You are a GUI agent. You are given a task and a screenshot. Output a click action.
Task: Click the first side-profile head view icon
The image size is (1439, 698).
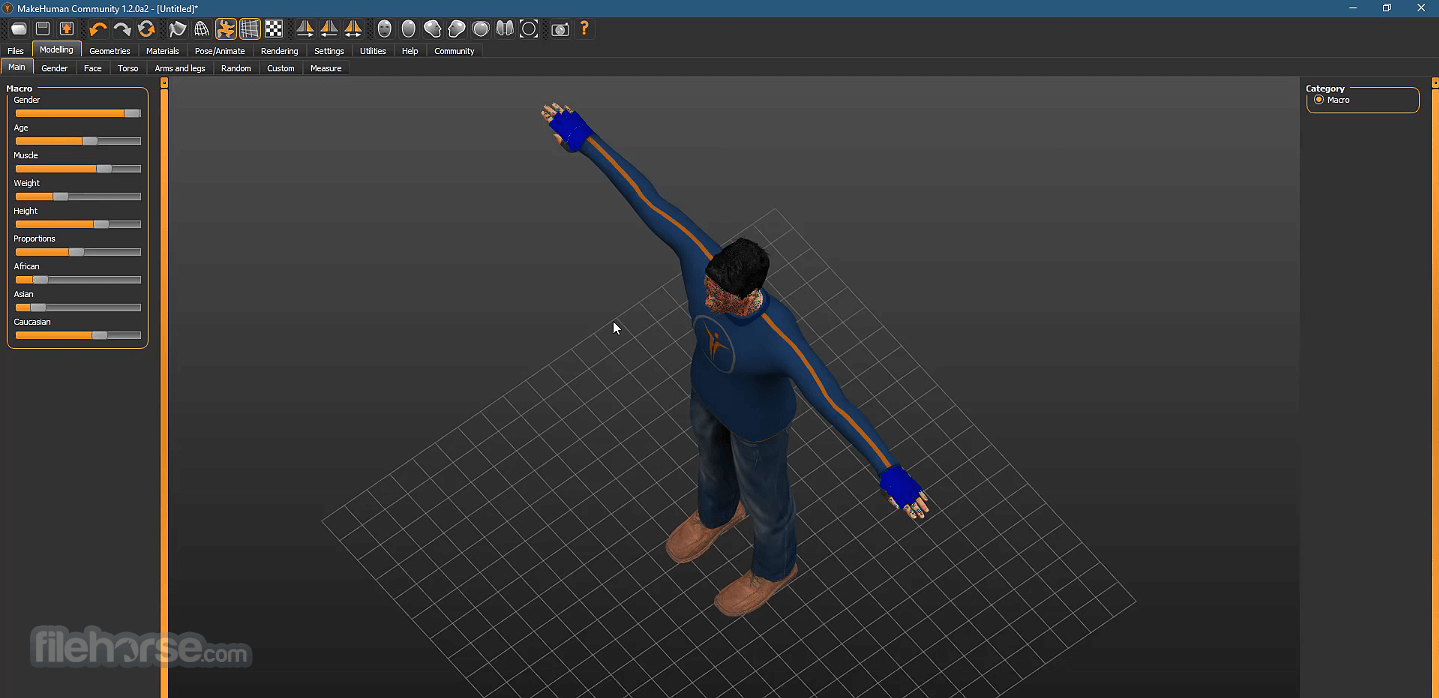433,29
